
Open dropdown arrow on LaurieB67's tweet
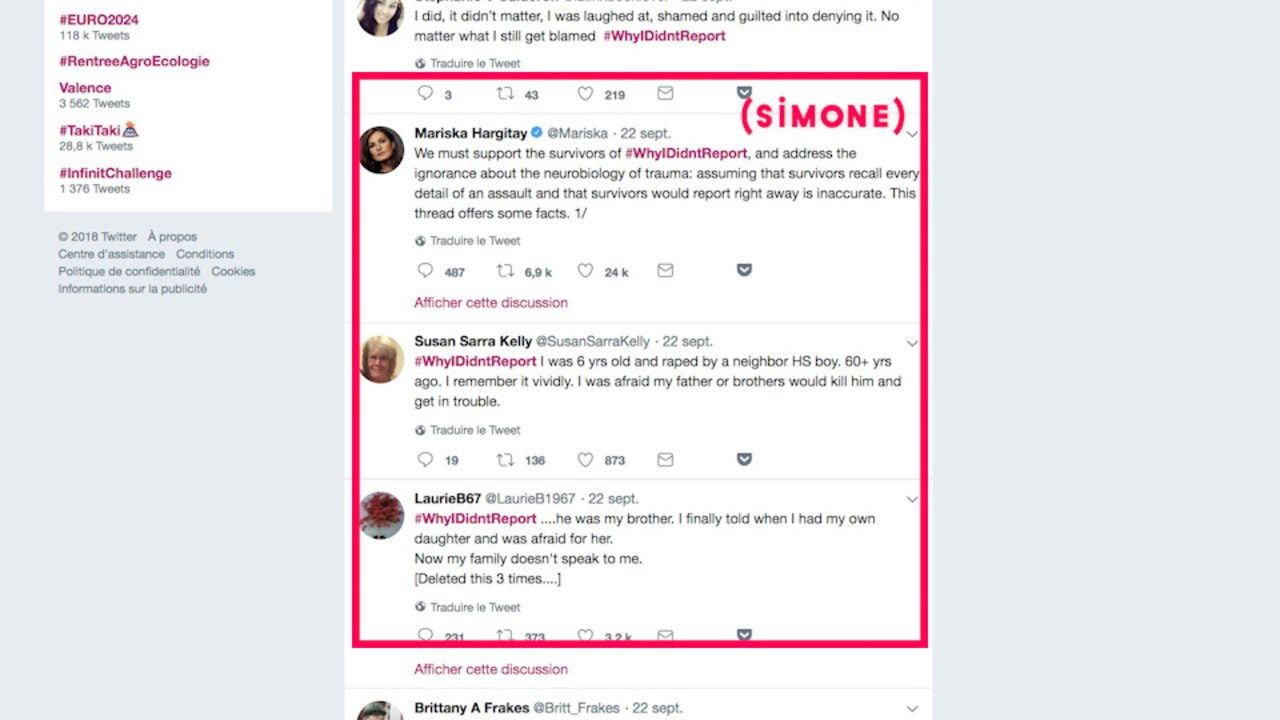(x=912, y=499)
